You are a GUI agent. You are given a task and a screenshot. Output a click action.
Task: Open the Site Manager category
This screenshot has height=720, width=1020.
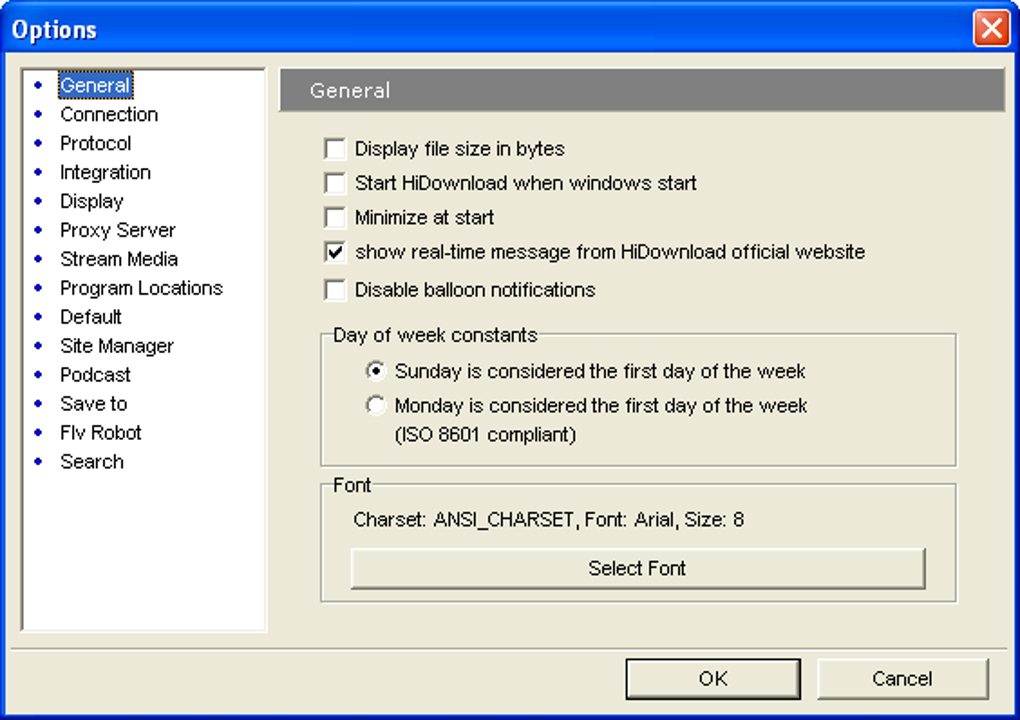tap(116, 347)
